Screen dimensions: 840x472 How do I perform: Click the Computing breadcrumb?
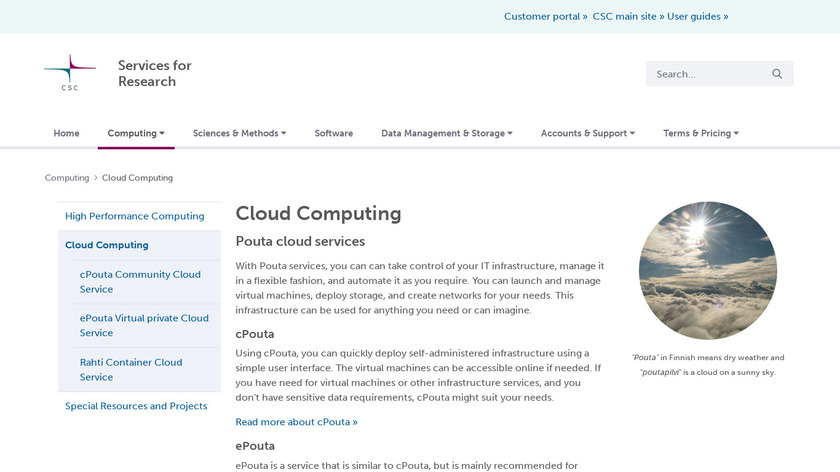pos(67,178)
